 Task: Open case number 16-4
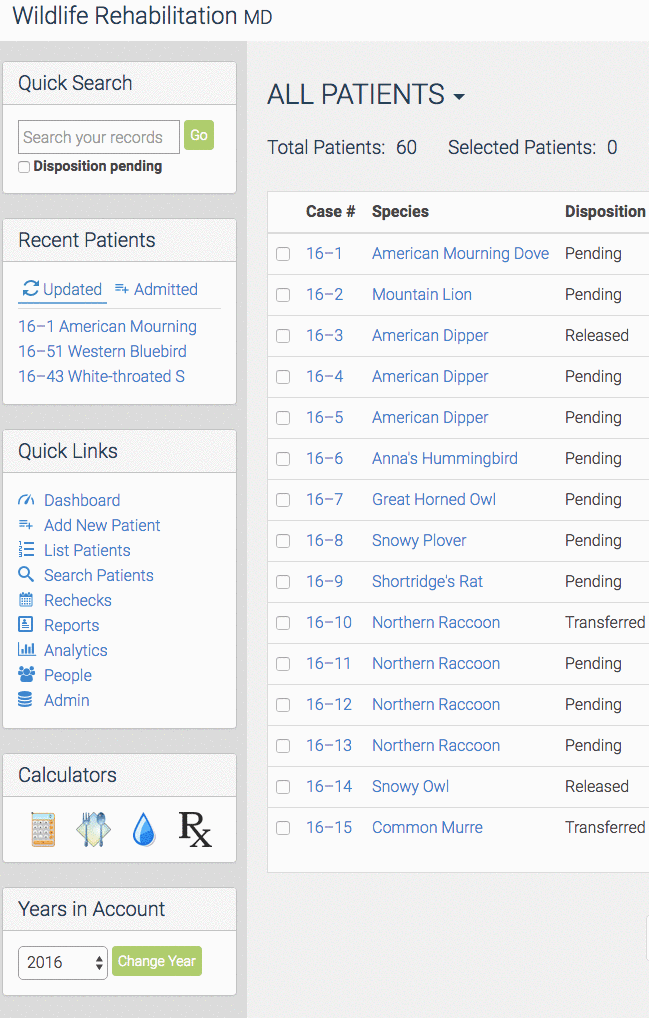(x=324, y=377)
